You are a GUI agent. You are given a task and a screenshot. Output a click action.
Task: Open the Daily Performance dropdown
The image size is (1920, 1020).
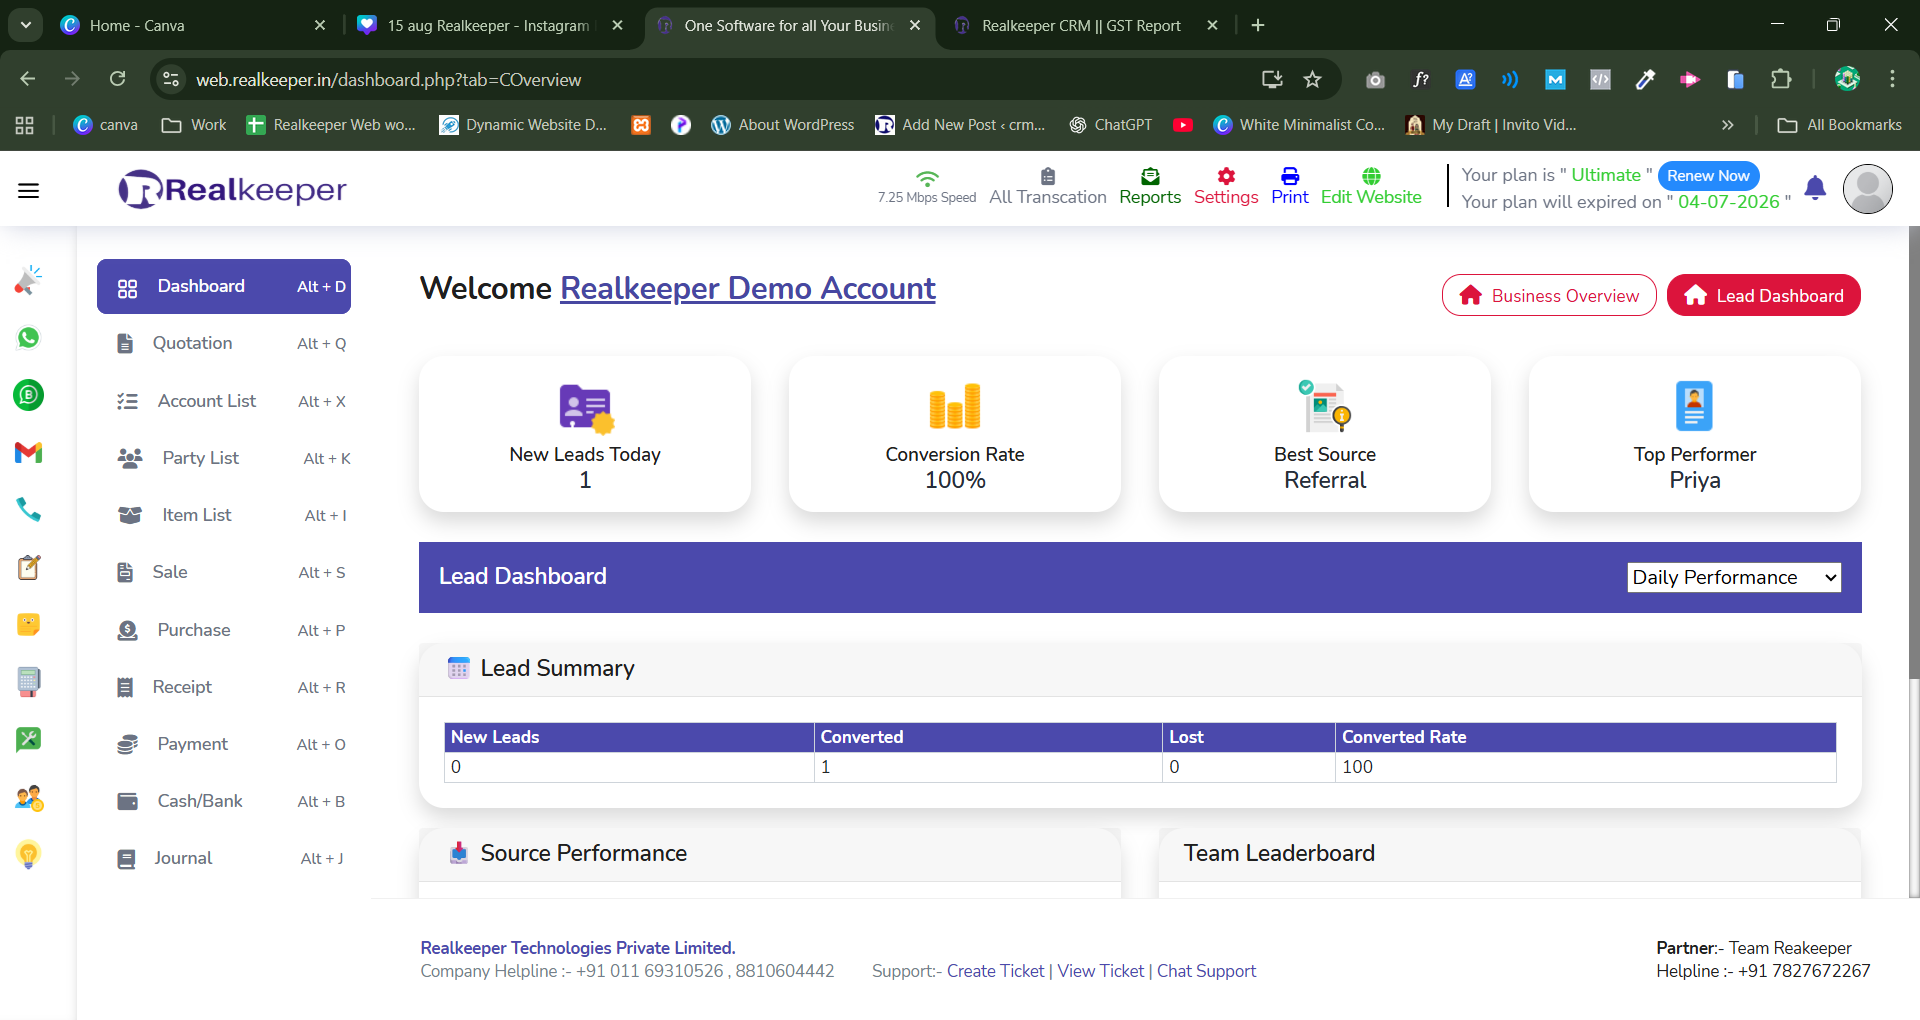click(1733, 577)
